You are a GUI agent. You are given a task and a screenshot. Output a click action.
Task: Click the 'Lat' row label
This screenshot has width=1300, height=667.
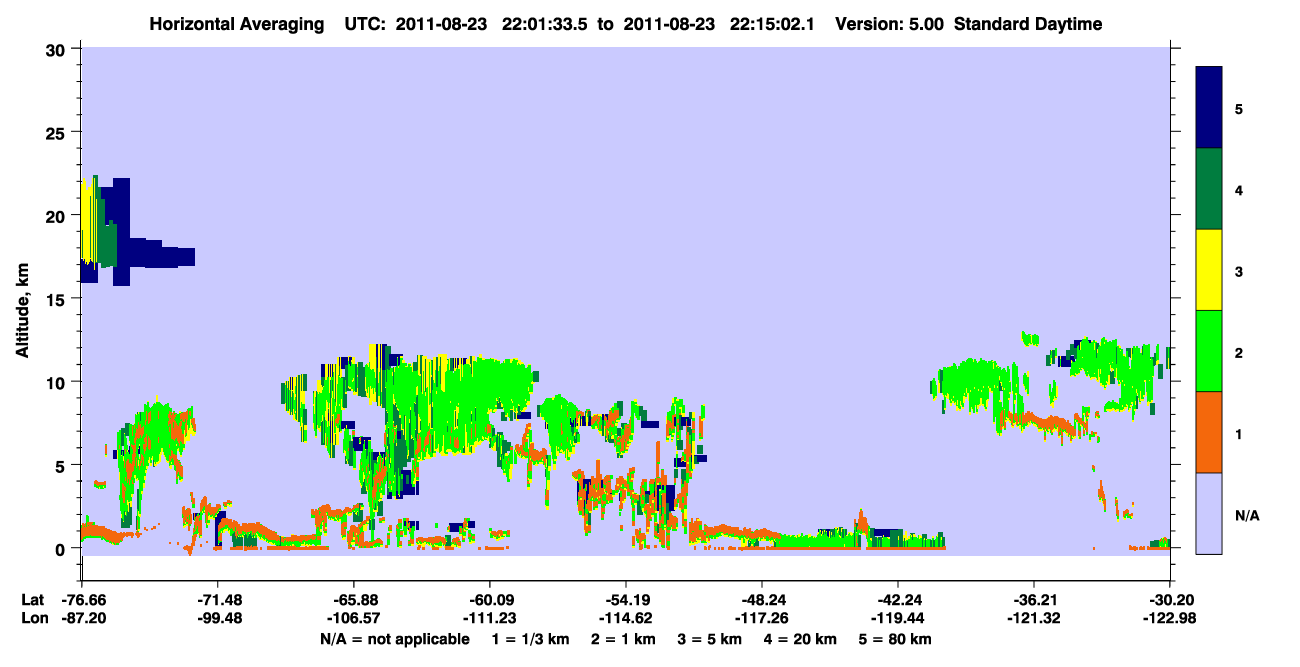click(x=31, y=600)
